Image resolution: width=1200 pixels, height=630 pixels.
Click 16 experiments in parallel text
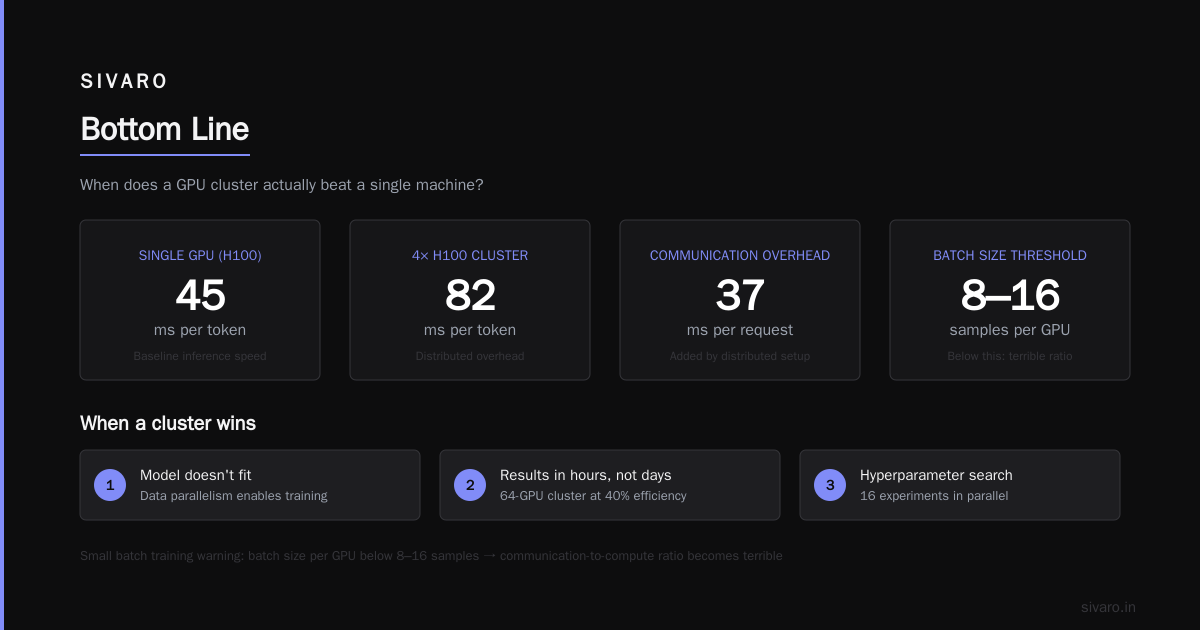(x=934, y=496)
